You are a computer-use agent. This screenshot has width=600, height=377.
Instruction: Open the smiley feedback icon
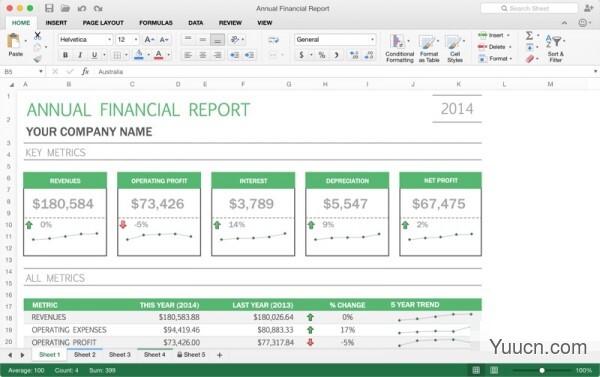[582, 23]
